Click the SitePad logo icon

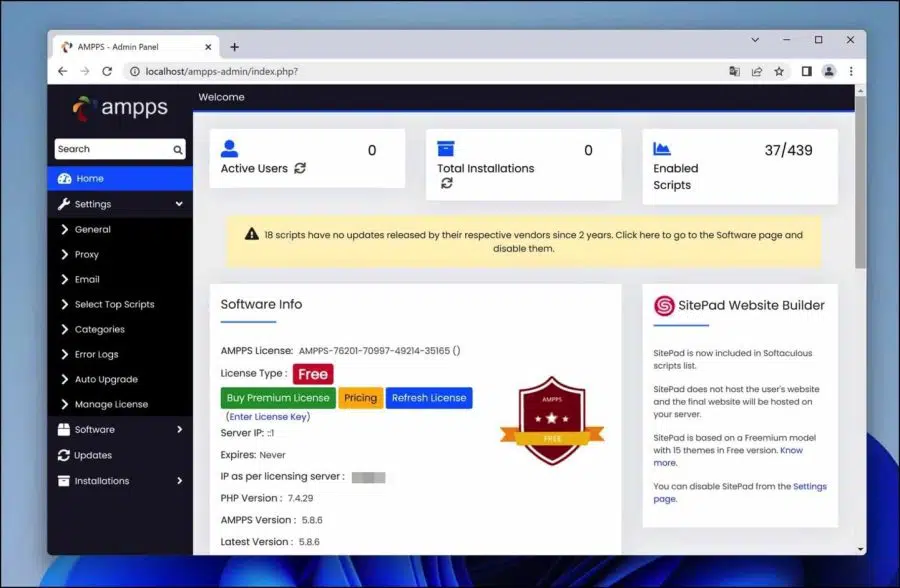coord(664,305)
